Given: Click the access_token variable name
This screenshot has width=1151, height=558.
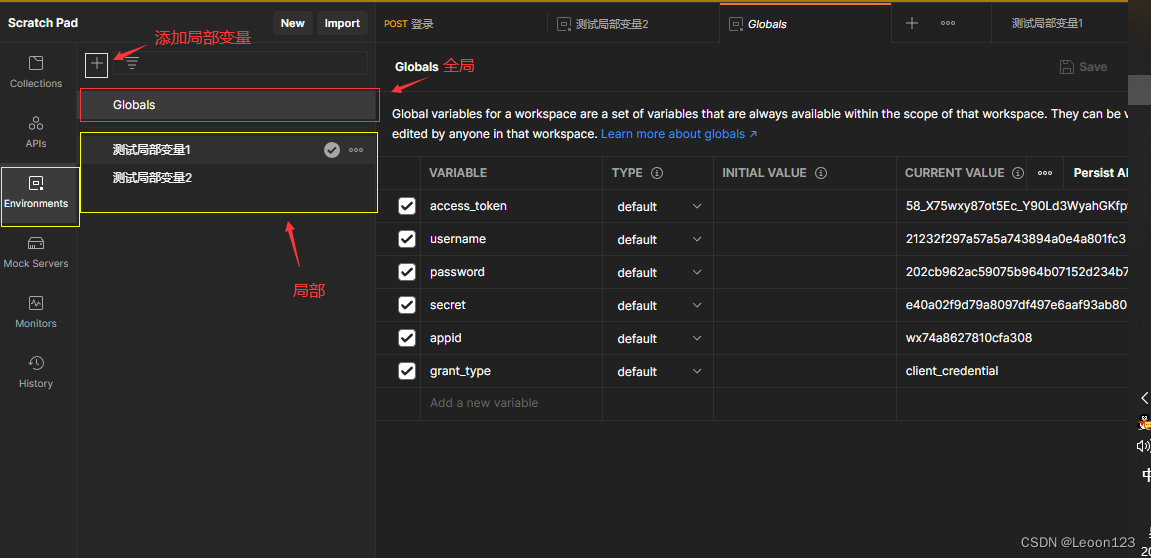Looking at the screenshot, I should 468,206.
